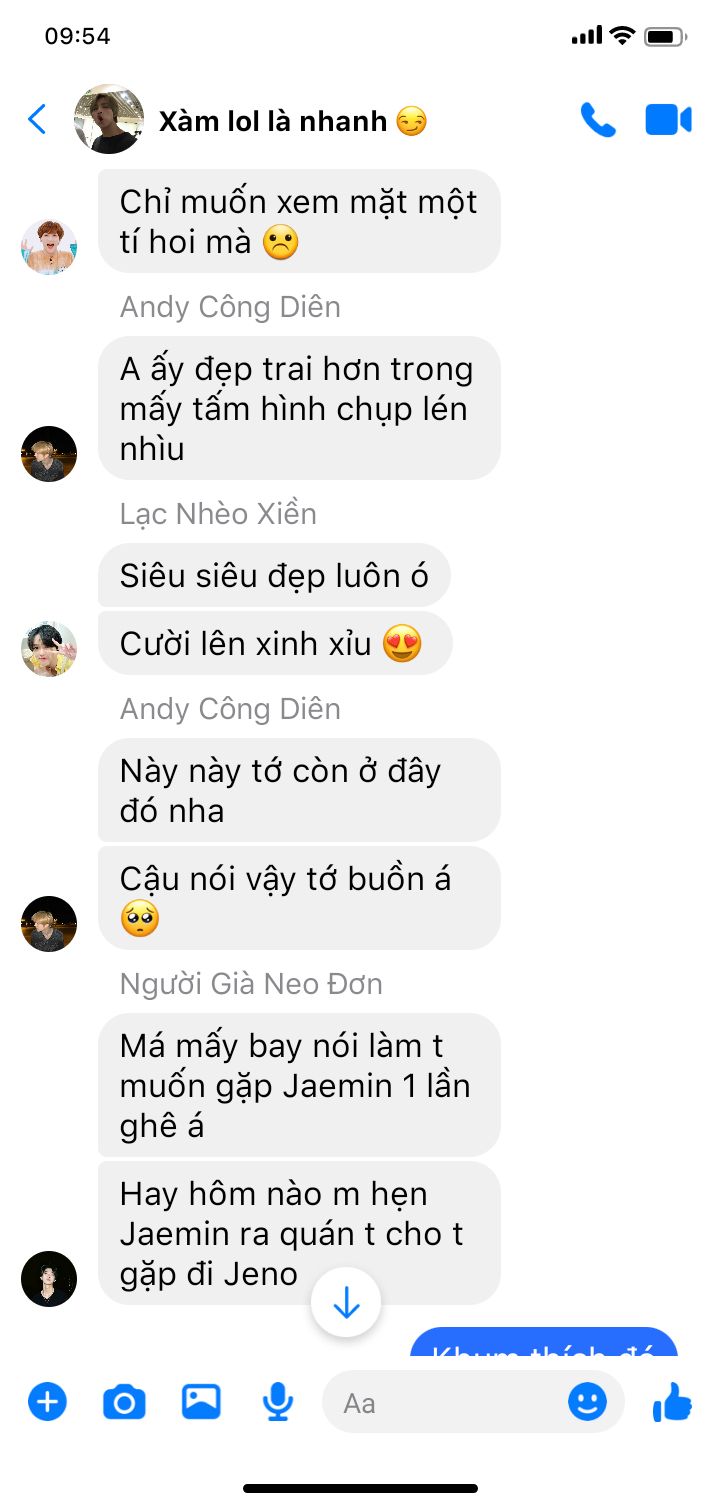Tap Người Già Neo Đơn's dark avatar

[x=49, y=1279]
